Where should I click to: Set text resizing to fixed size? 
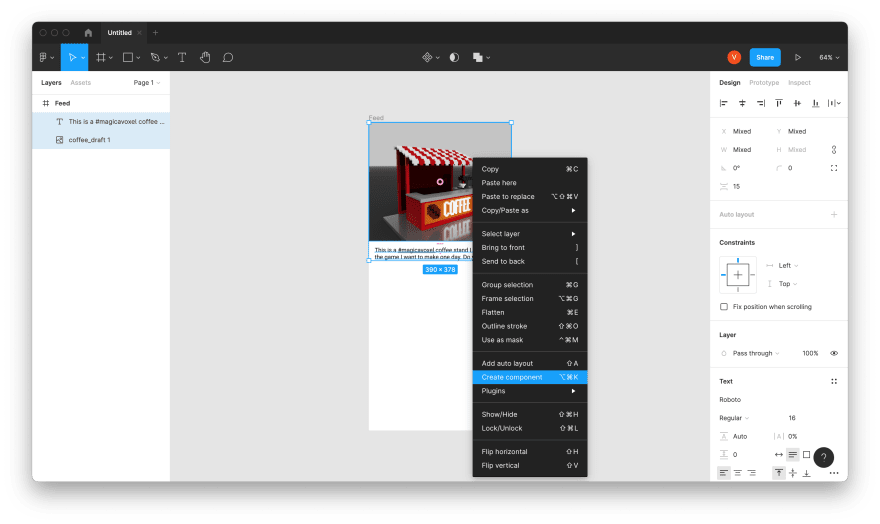tap(806, 454)
